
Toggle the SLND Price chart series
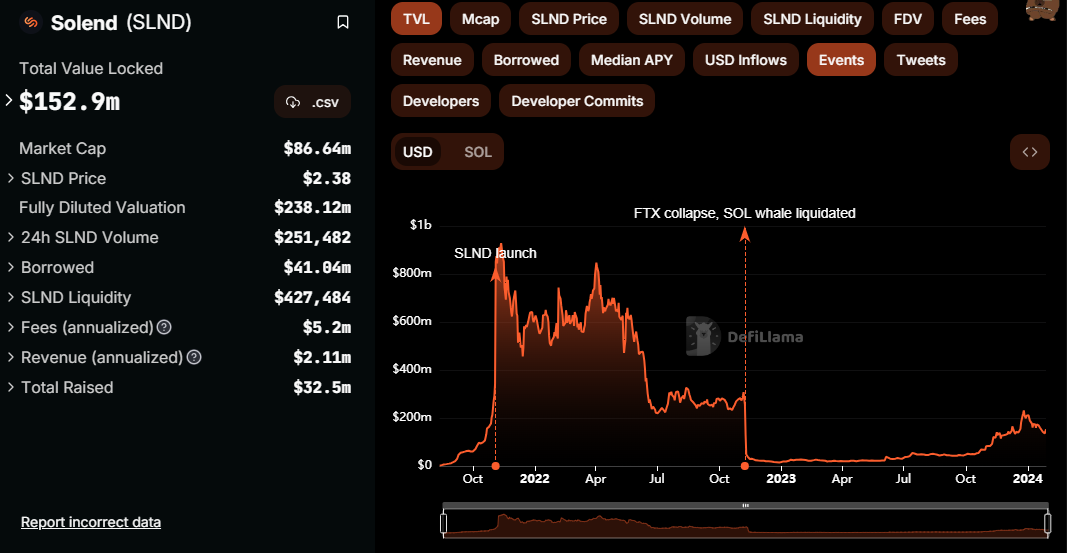[569, 19]
